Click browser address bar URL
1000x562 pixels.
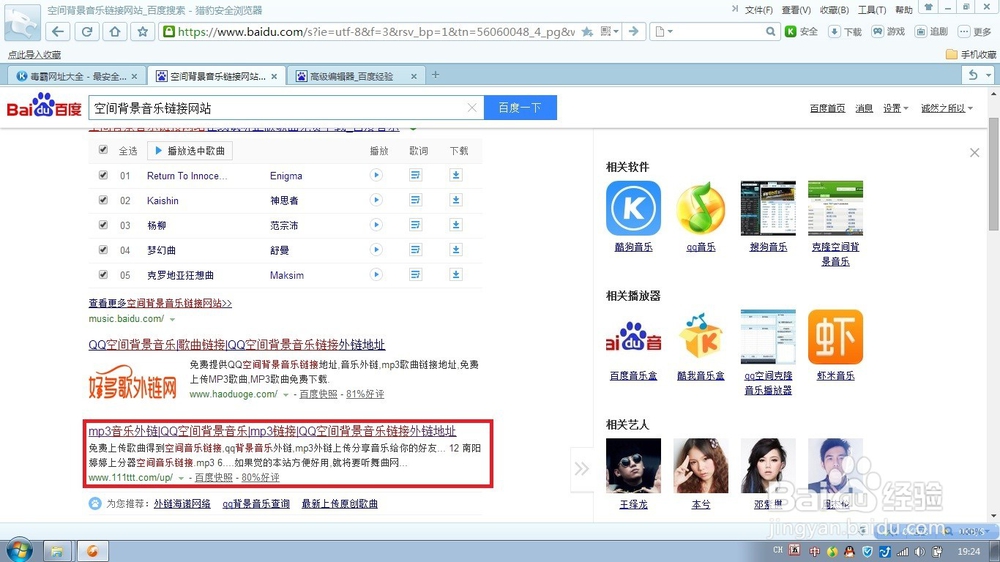coord(376,31)
